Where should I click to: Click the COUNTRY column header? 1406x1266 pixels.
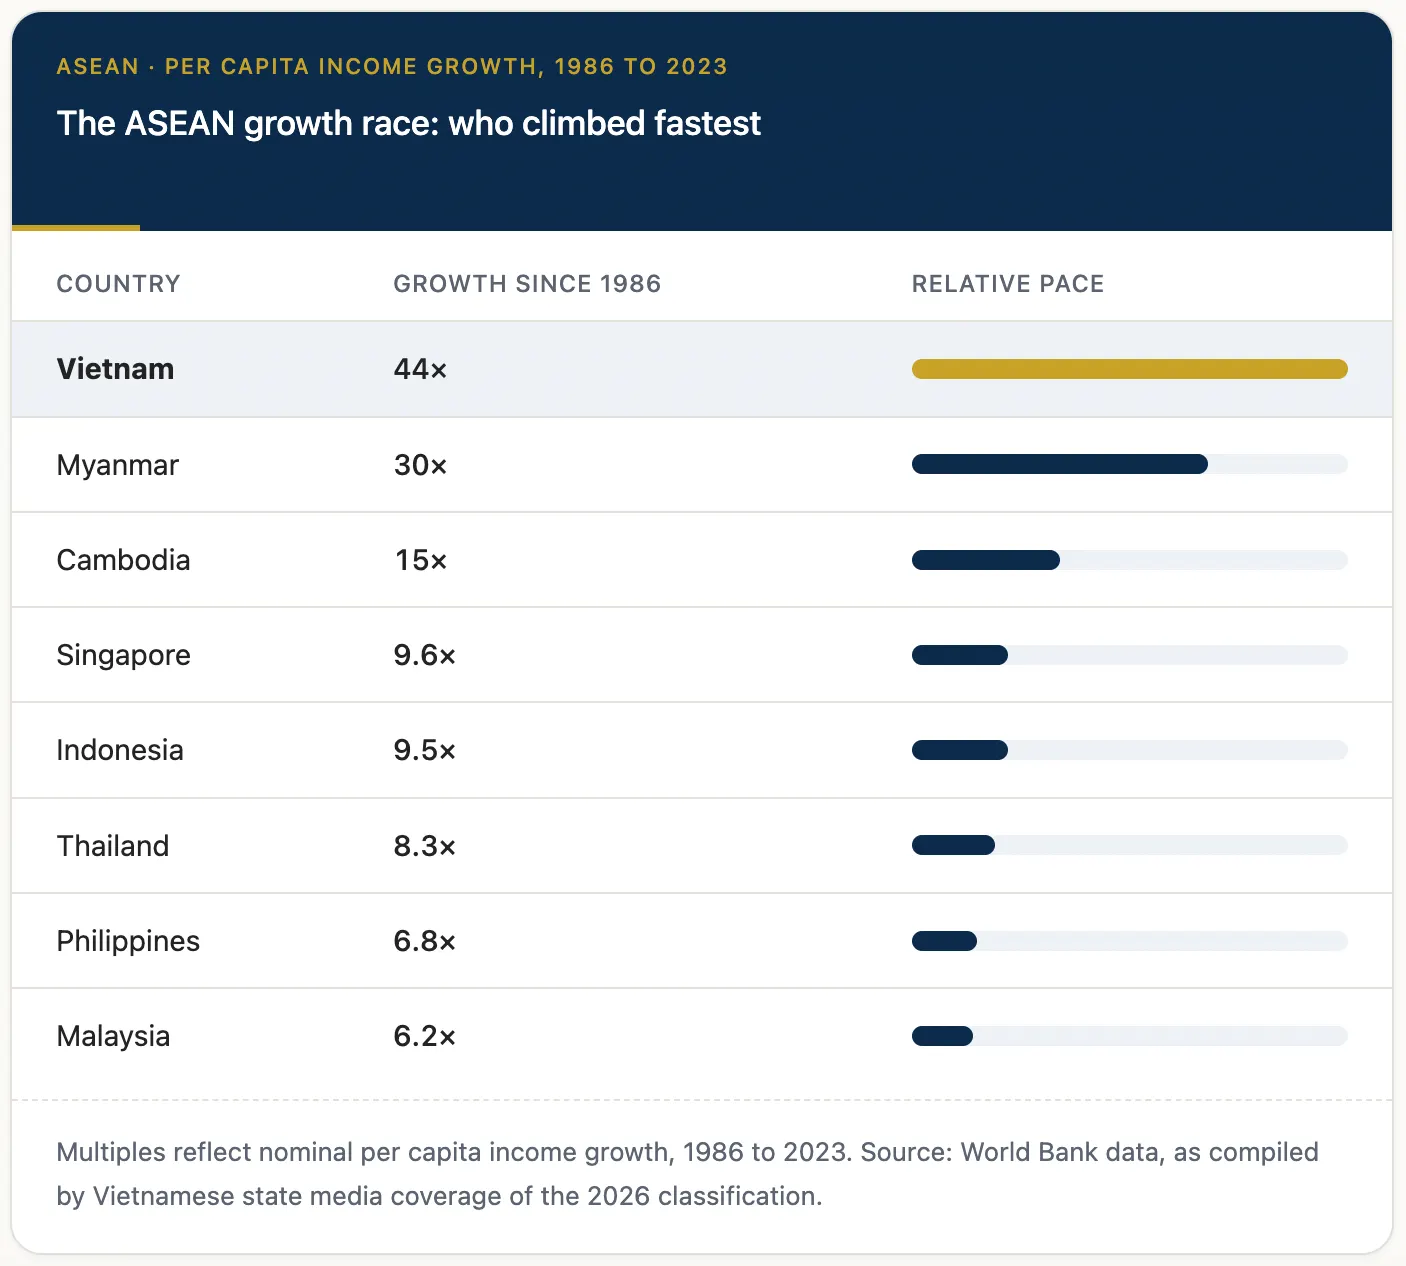click(x=118, y=284)
